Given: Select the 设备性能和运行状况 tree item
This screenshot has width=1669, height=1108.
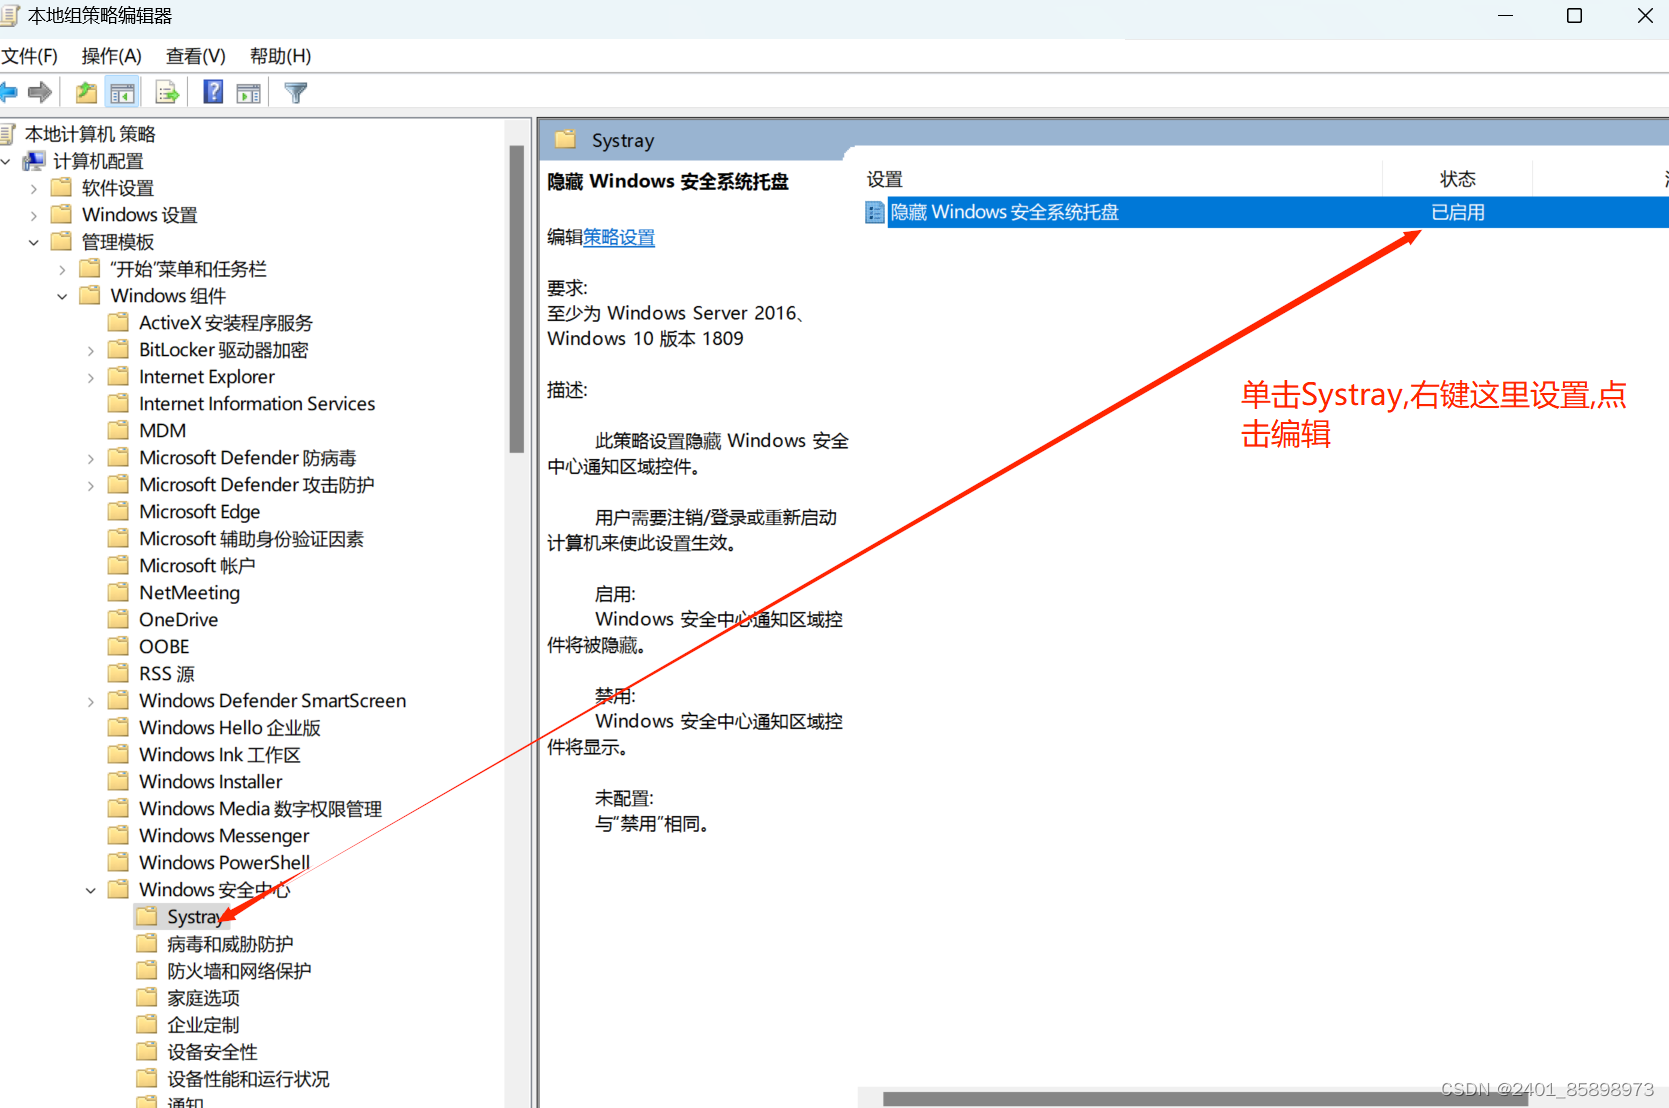Looking at the screenshot, I should 248,1078.
